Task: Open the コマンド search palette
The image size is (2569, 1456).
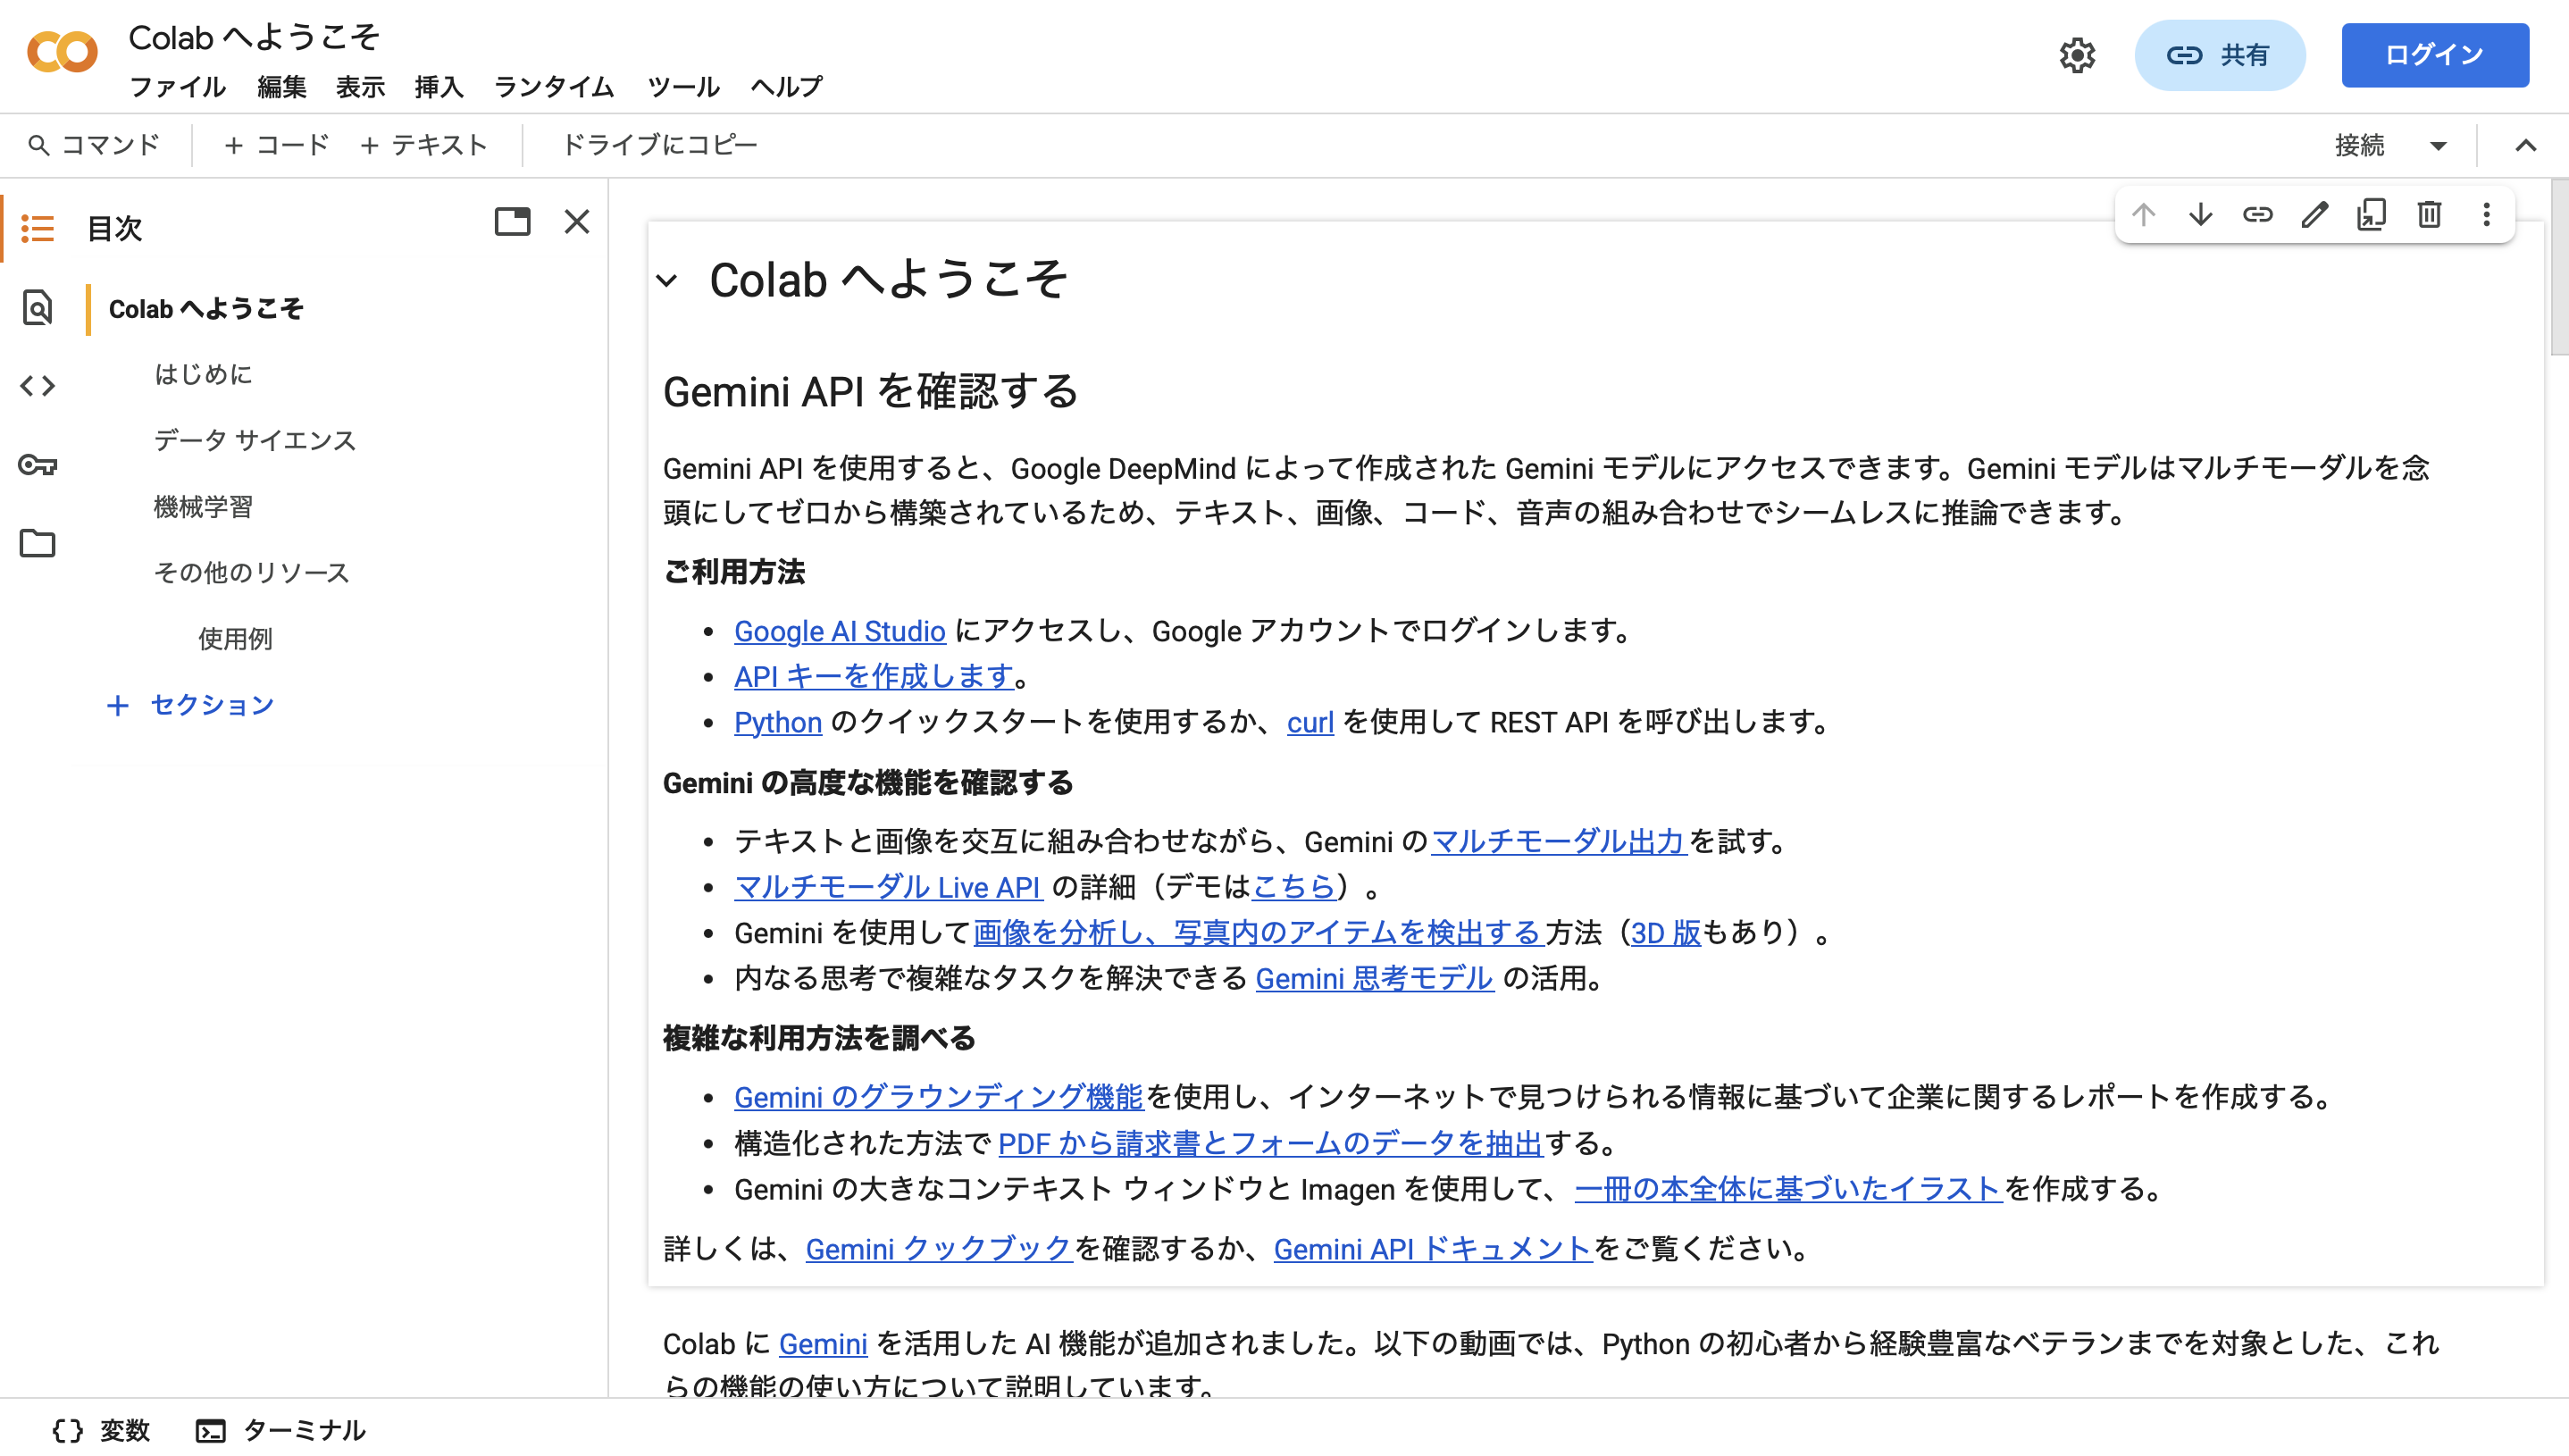Action: tap(94, 145)
